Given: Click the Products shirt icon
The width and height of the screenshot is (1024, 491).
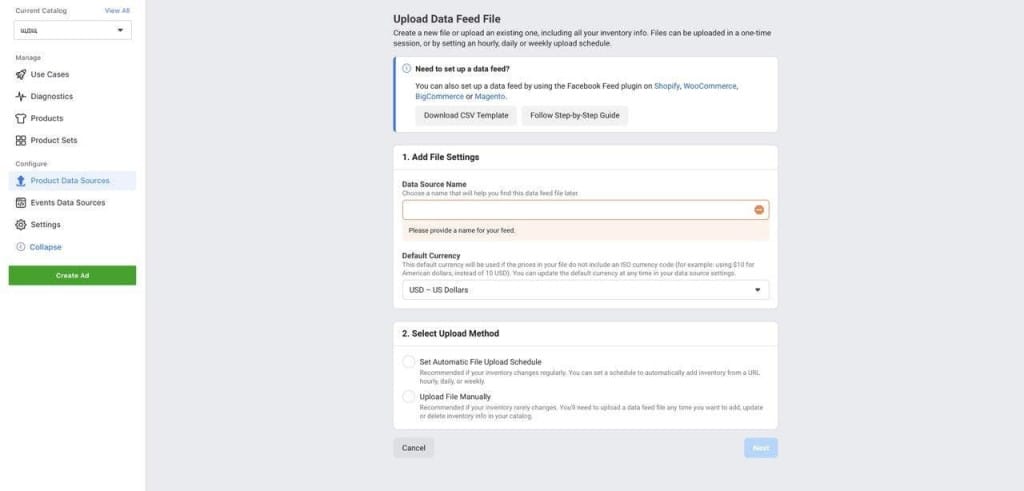Looking at the screenshot, I should (x=21, y=119).
